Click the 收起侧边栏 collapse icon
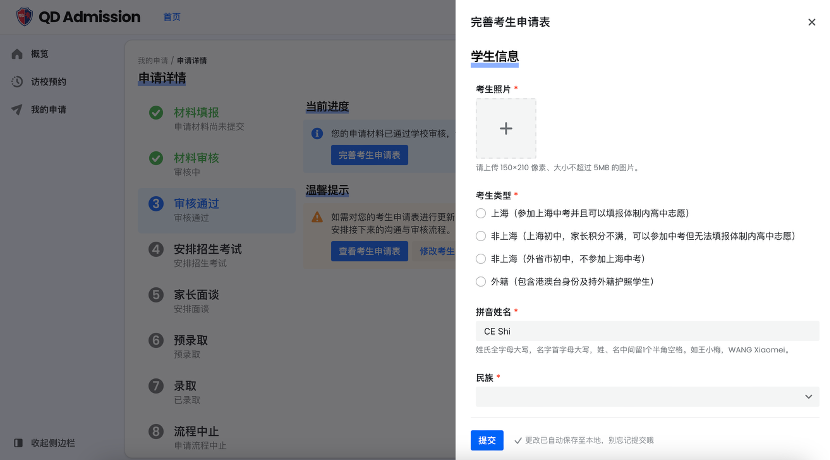The image size is (830, 460). click(17, 443)
